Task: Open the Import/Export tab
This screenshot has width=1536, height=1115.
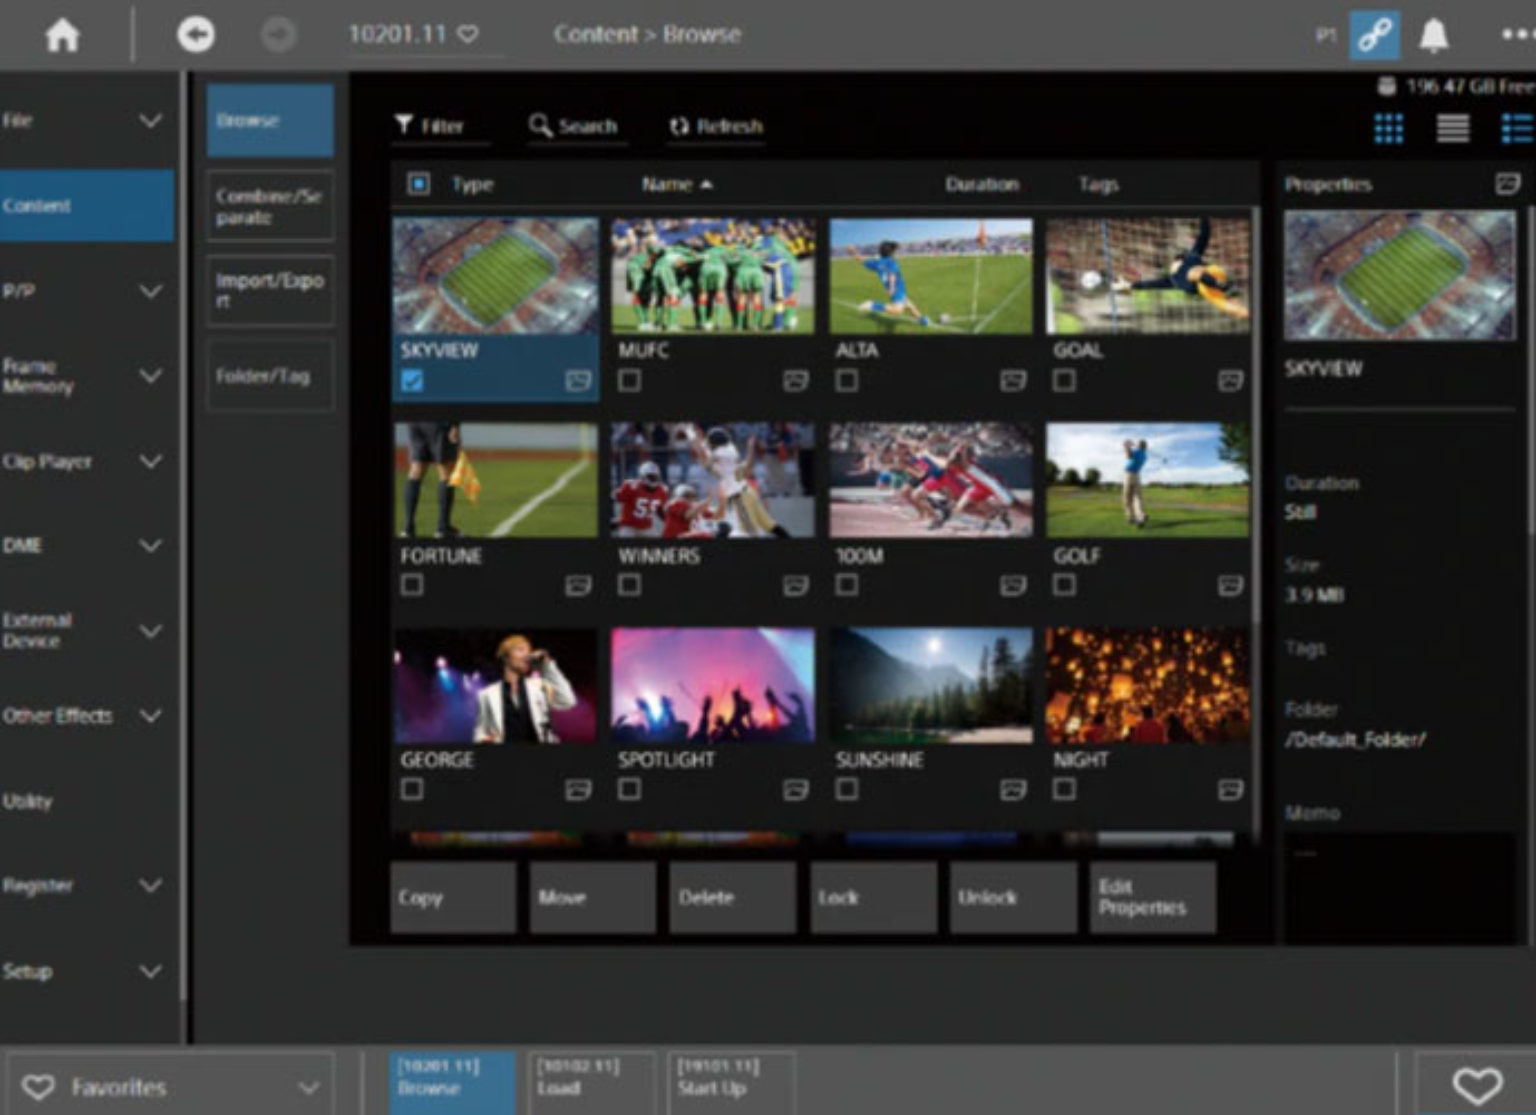Action: click(269, 290)
